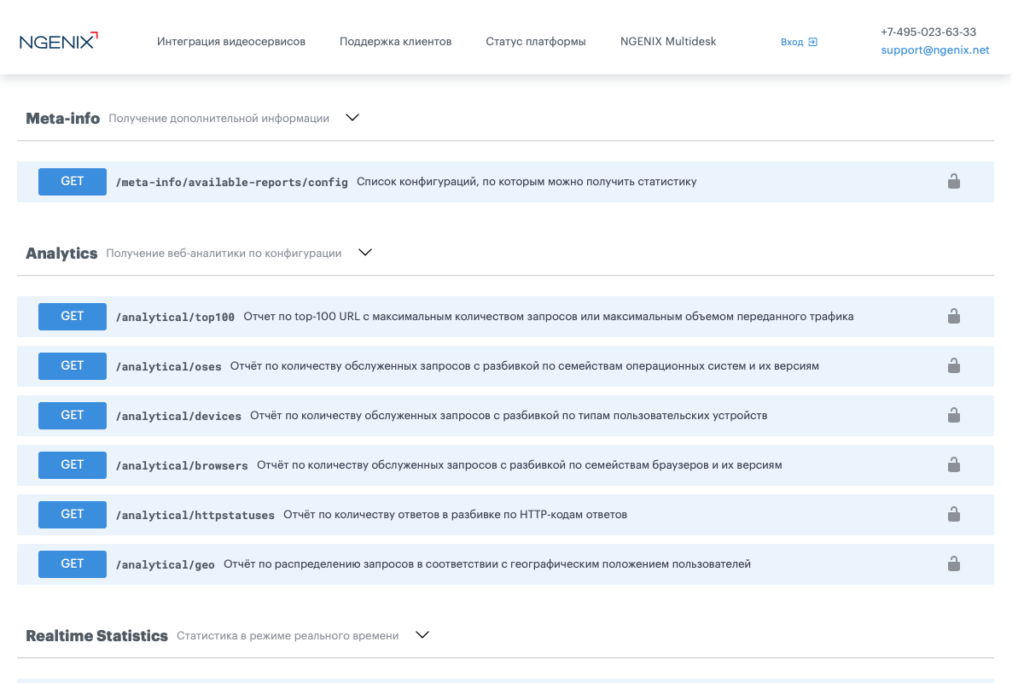Click the /analytical/oses path text
Screen dimensions: 1024x683
[x=168, y=366]
